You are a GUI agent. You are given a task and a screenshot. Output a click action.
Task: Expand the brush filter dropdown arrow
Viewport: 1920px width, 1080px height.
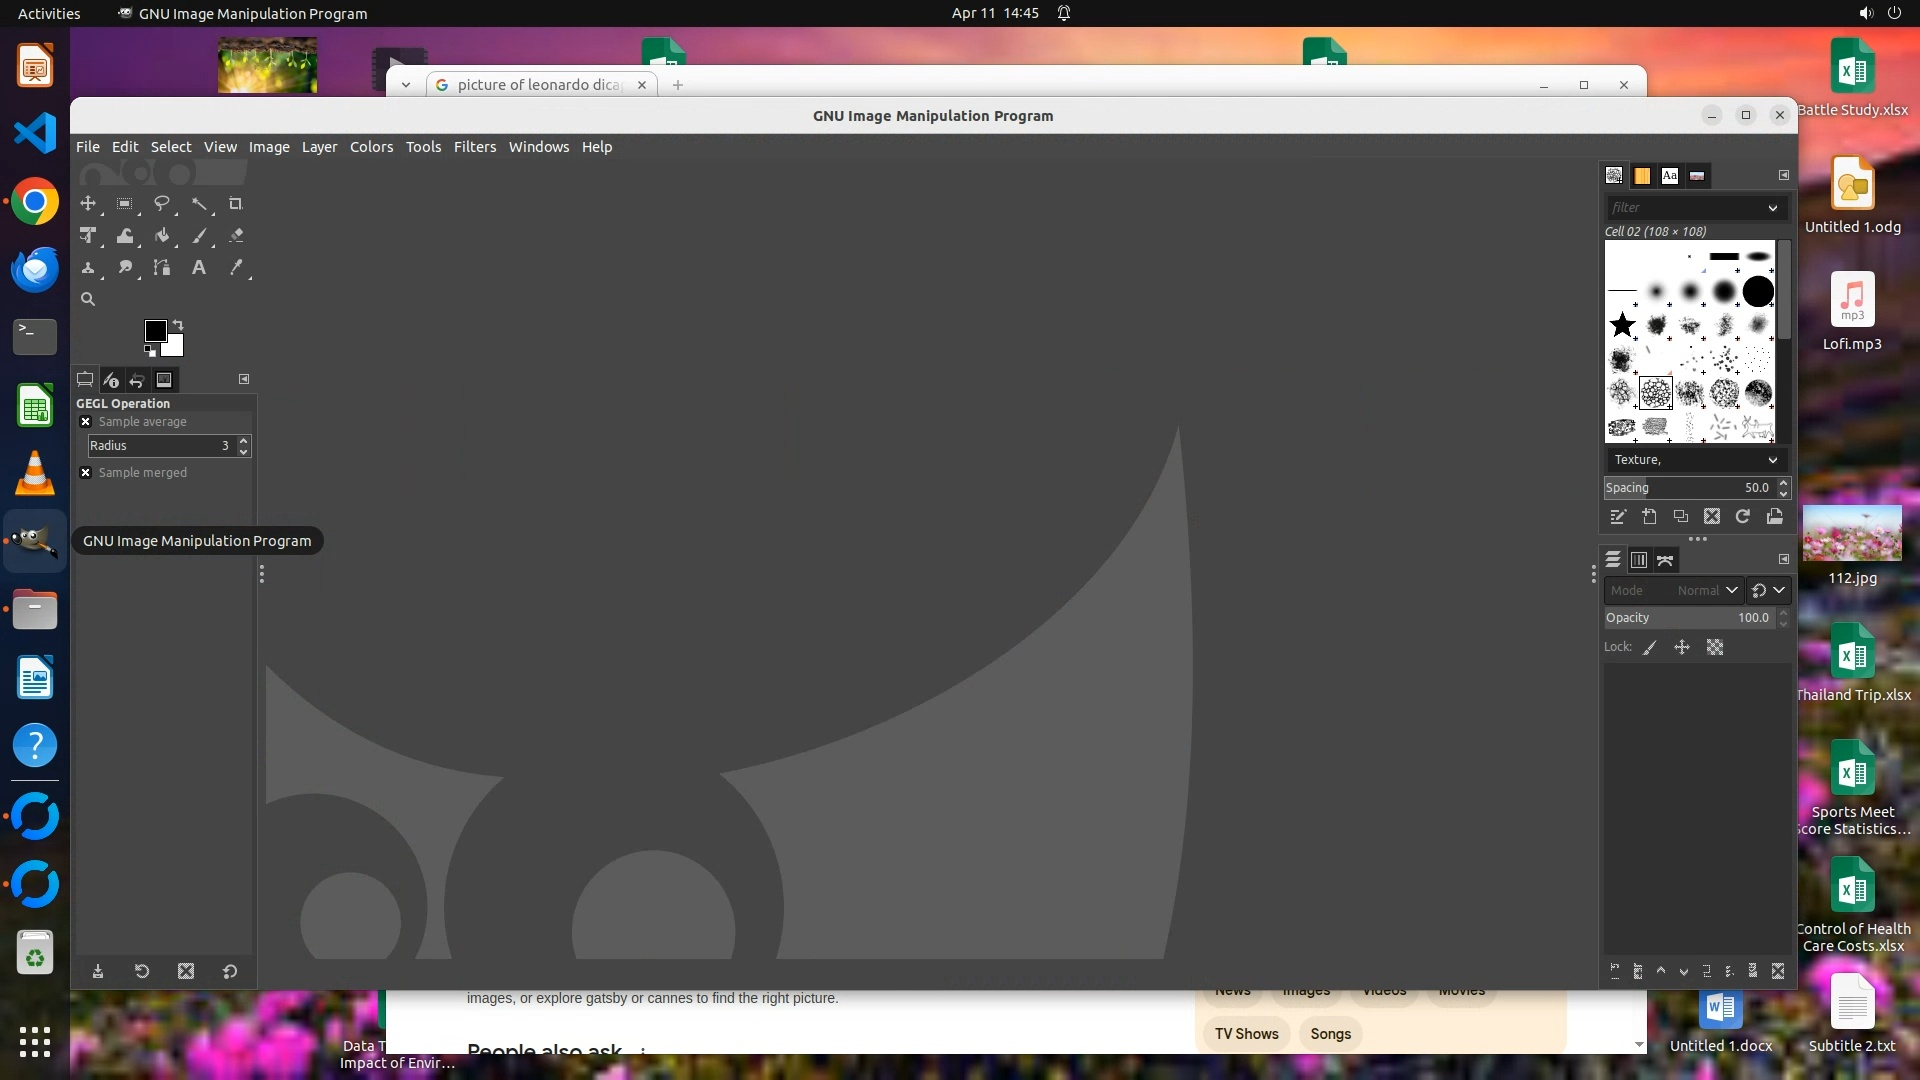tap(1773, 208)
